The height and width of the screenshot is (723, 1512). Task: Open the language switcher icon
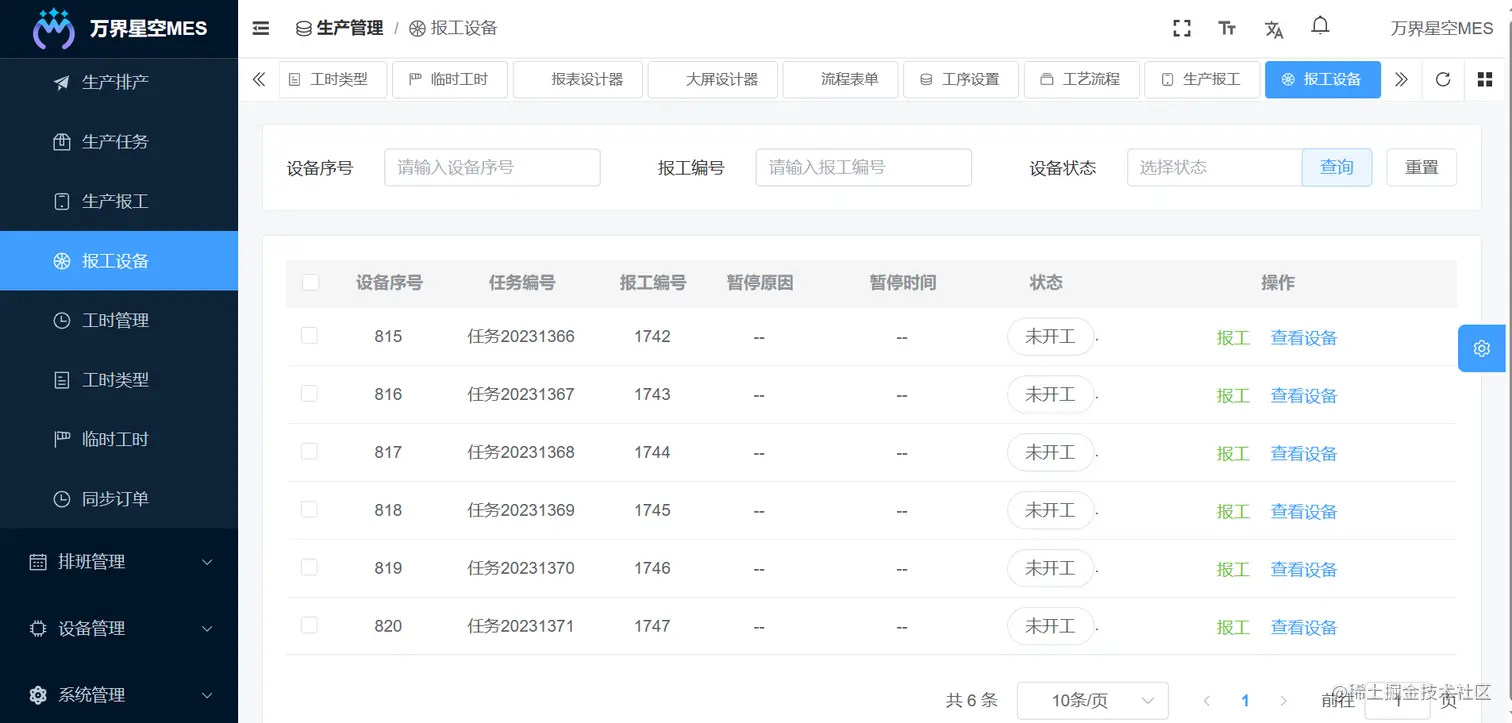[1274, 29]
